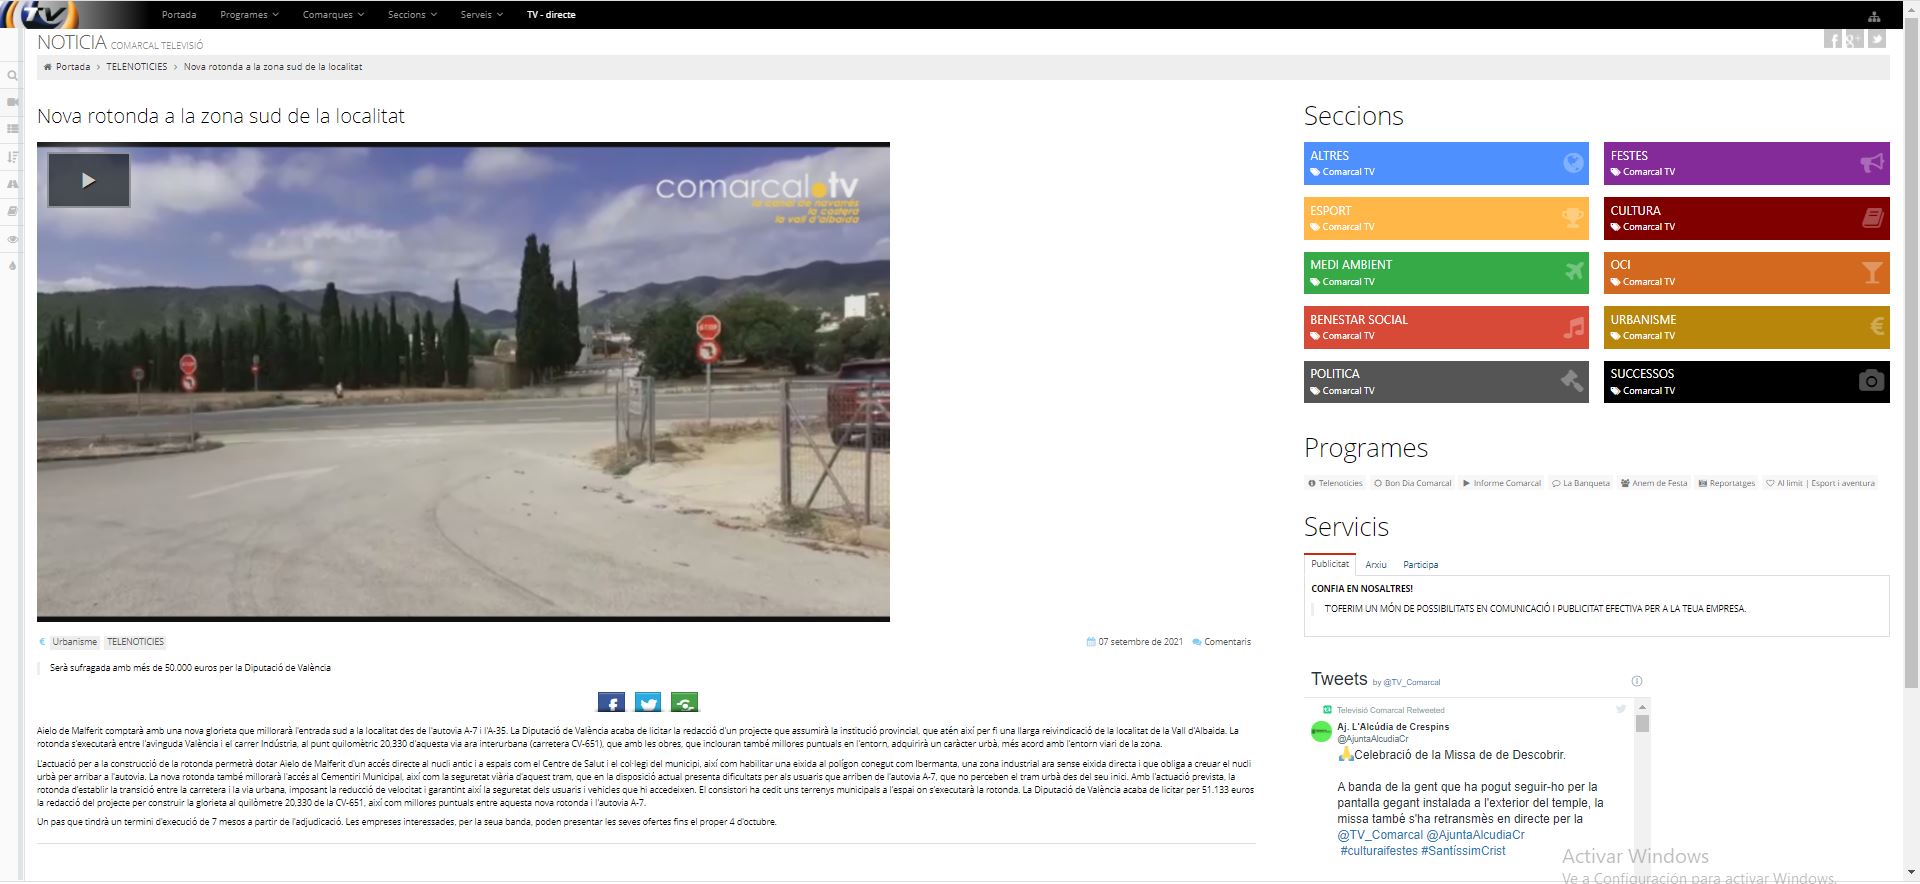The width and height of the screenshot is (1920, 884).
Task: Click the green share-more icon
Action: pyautogui.click(x=684, y=703)
